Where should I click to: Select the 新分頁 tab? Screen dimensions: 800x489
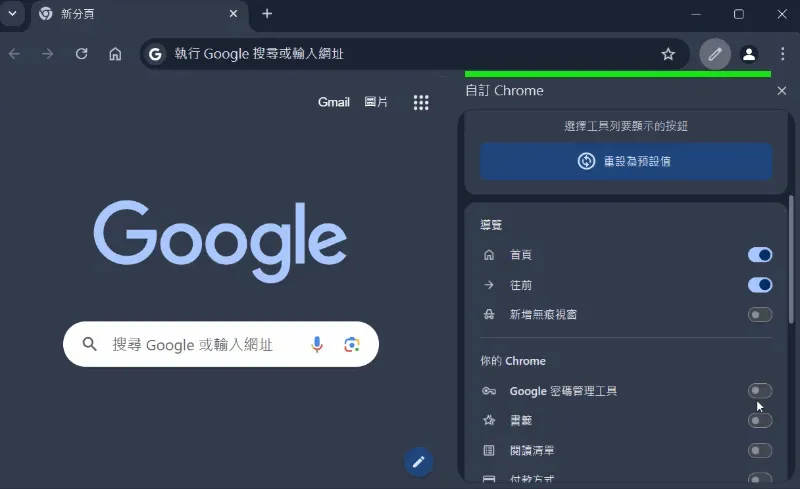point(139,14)
